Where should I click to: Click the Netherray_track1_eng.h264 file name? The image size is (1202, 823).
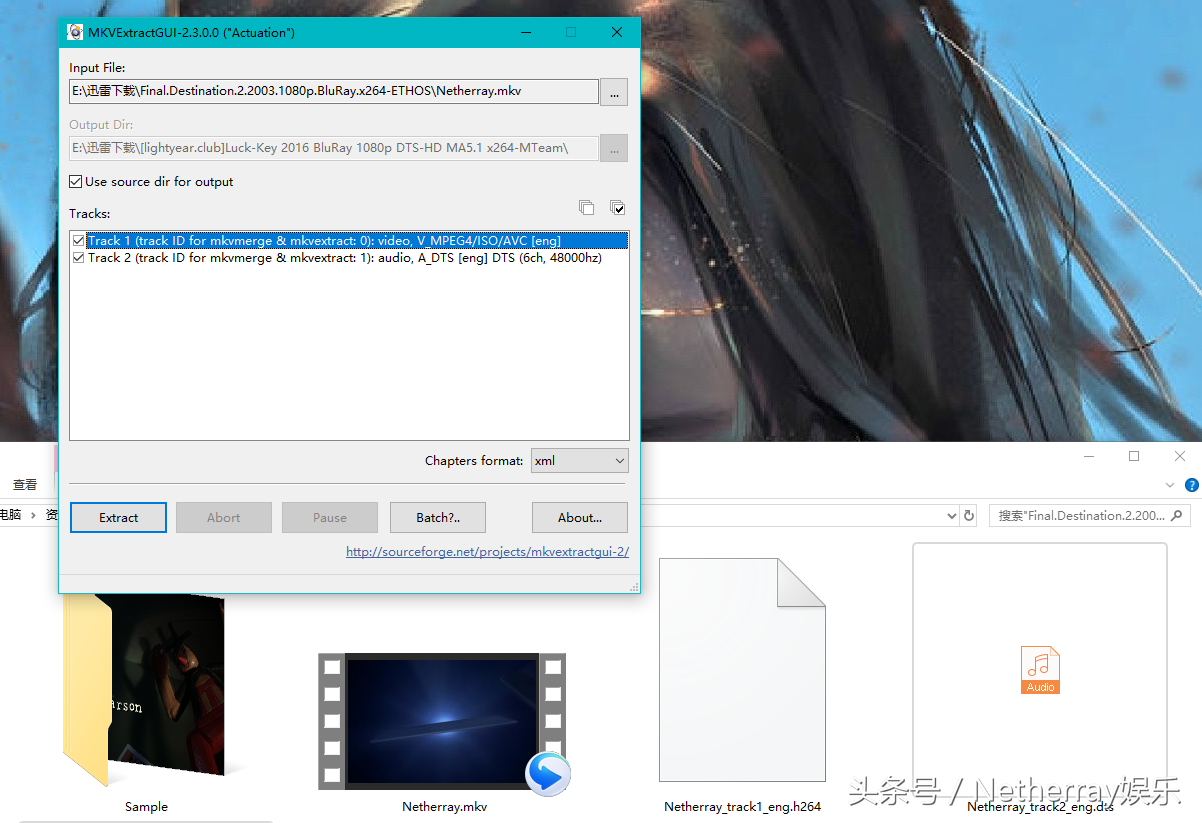tap(742, 807)
